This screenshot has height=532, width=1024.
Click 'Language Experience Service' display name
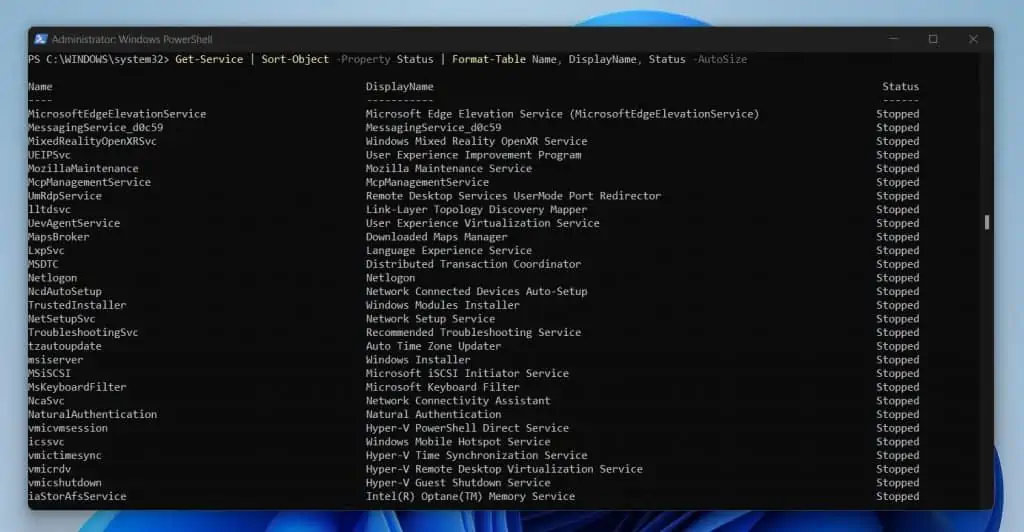click(449, 251)
